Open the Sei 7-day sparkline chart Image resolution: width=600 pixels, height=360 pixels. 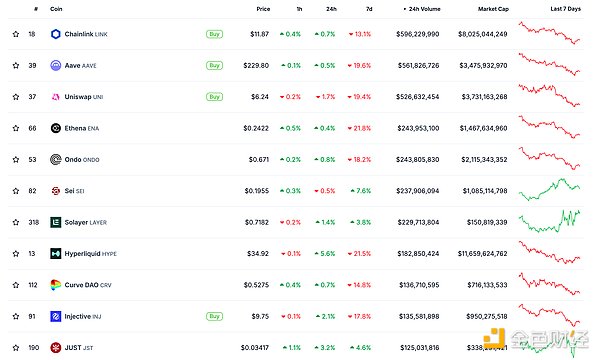click(x=549, y=189)
